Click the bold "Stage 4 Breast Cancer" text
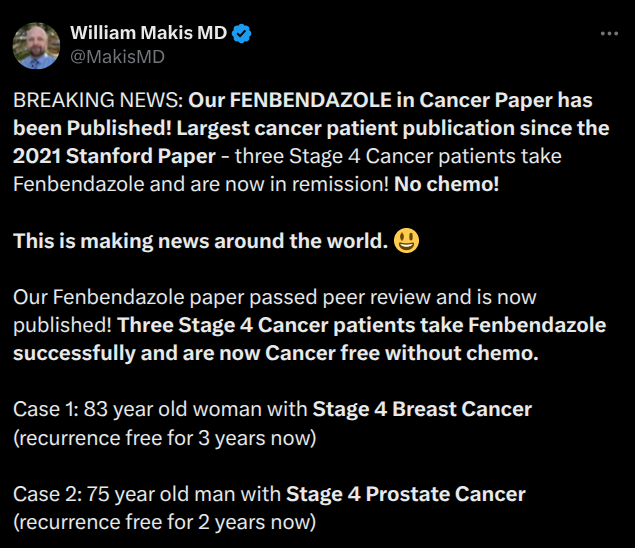This screenshot has height=548, width=635. point(422,409)
